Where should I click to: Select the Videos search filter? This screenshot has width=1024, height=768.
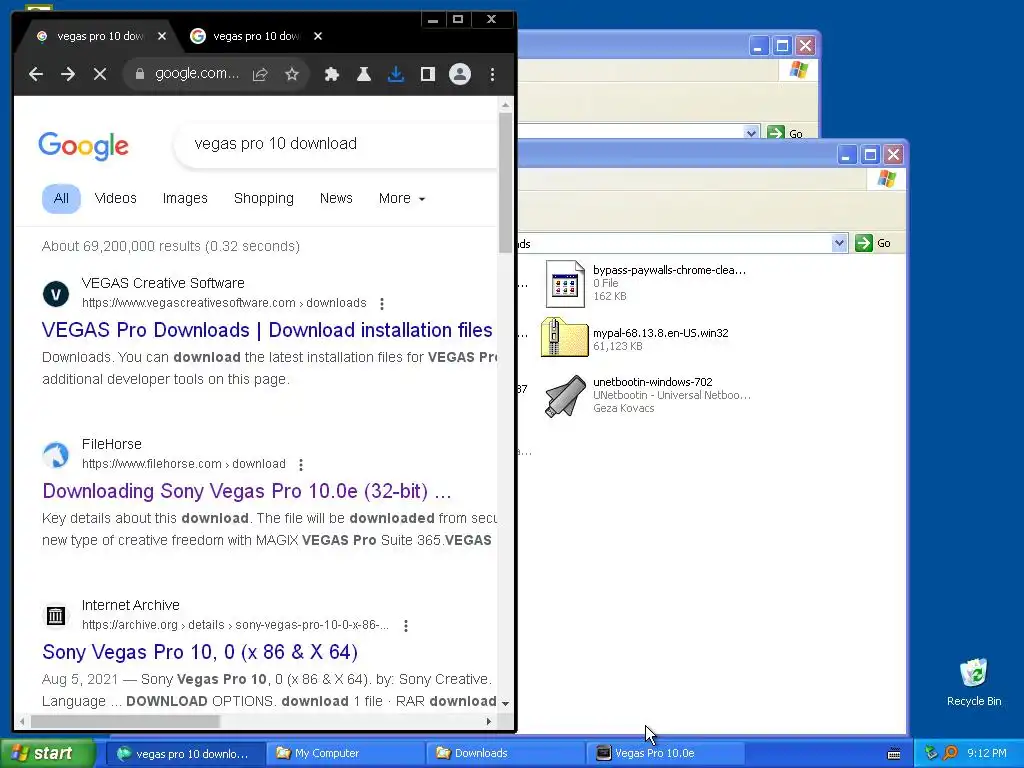click(x=116, y=199)
